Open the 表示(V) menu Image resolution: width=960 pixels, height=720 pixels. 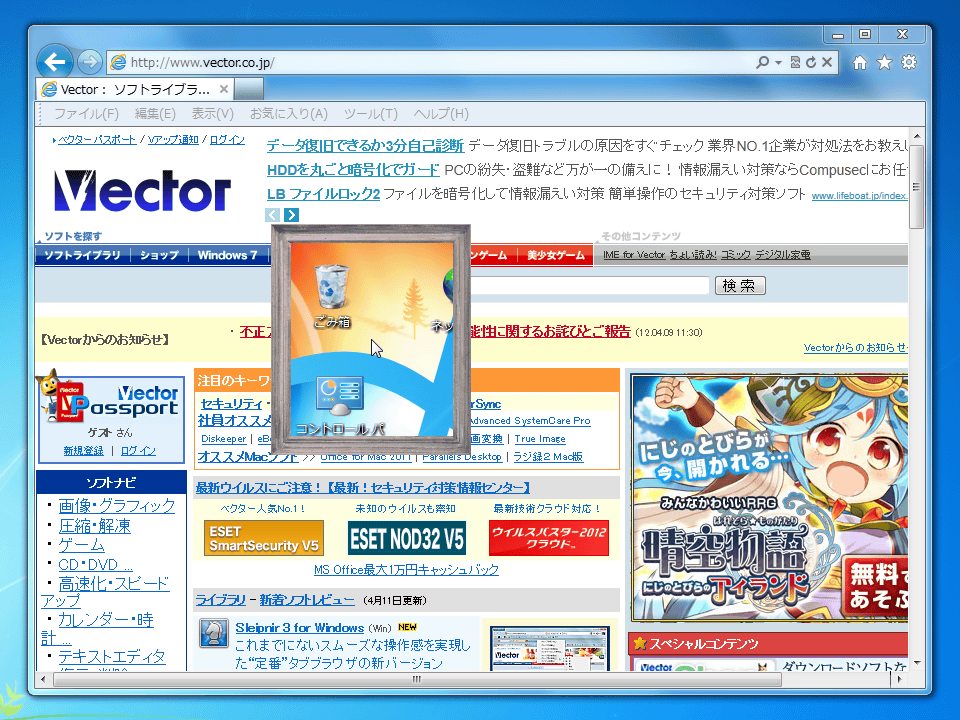click(212, 114)
